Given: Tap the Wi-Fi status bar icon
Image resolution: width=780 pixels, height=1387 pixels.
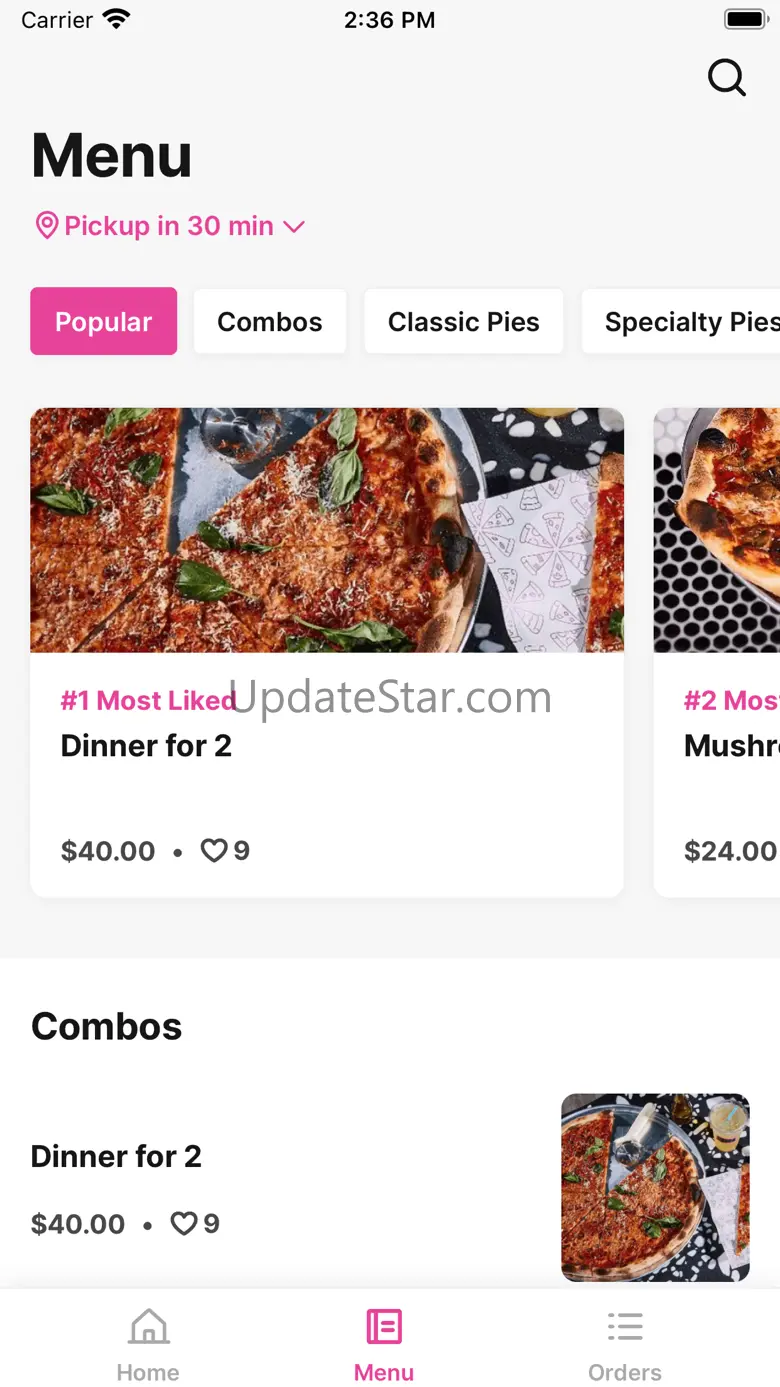Looking at the screenshot, I should [117, 20].
